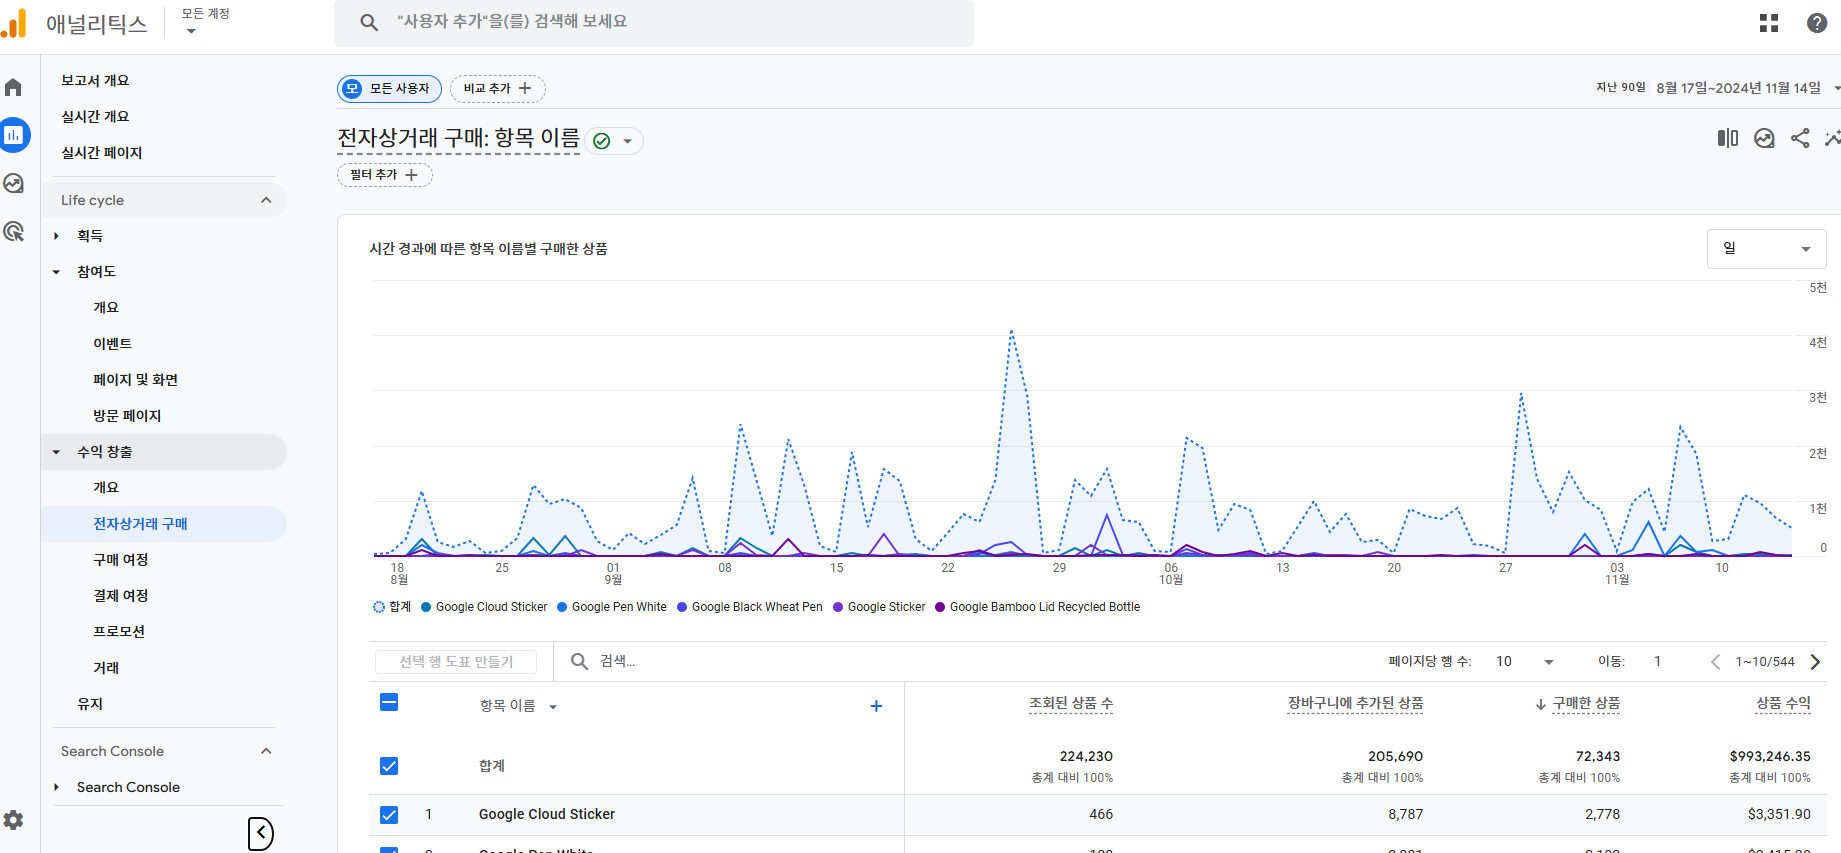Collapse the 수익 창출 menu group
The width and height of the screenshot is (1841, 853).
pos(56,452)
